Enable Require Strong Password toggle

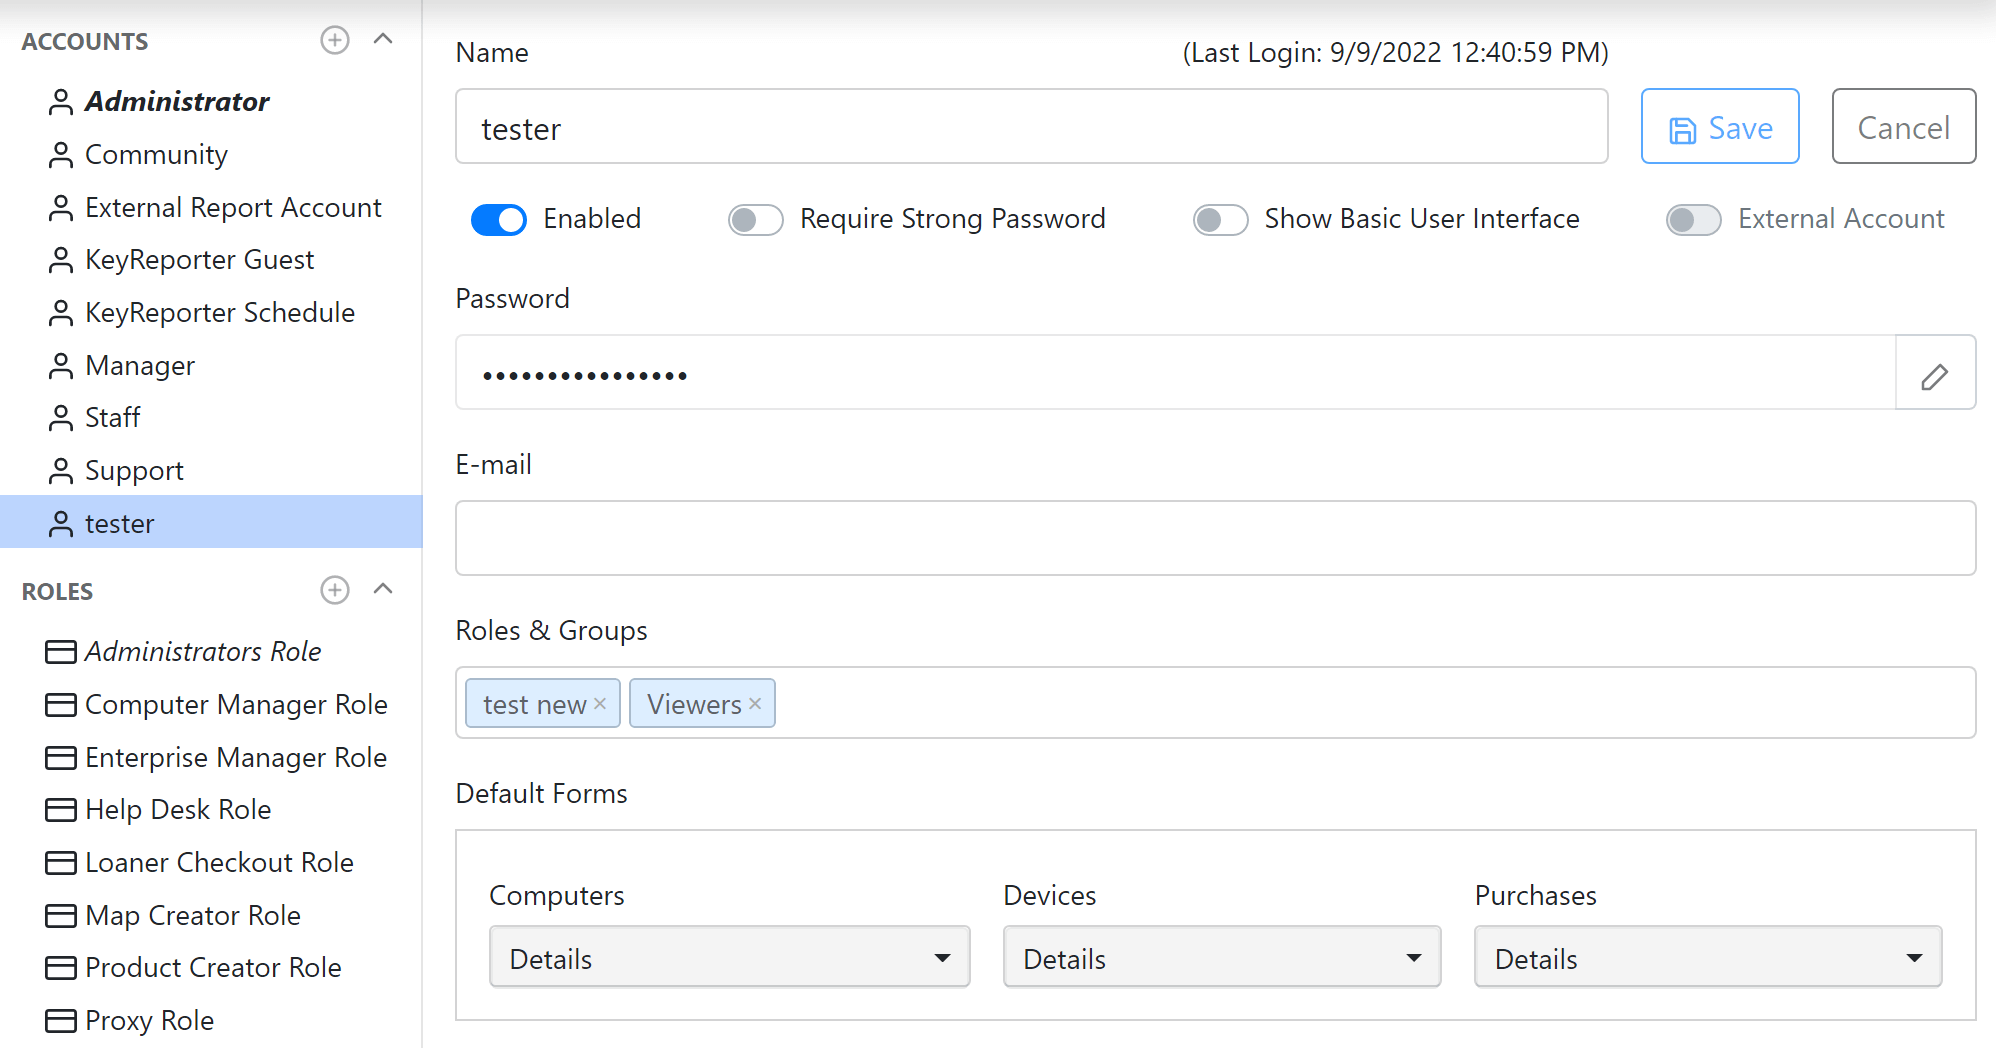(x=755, y=219)
